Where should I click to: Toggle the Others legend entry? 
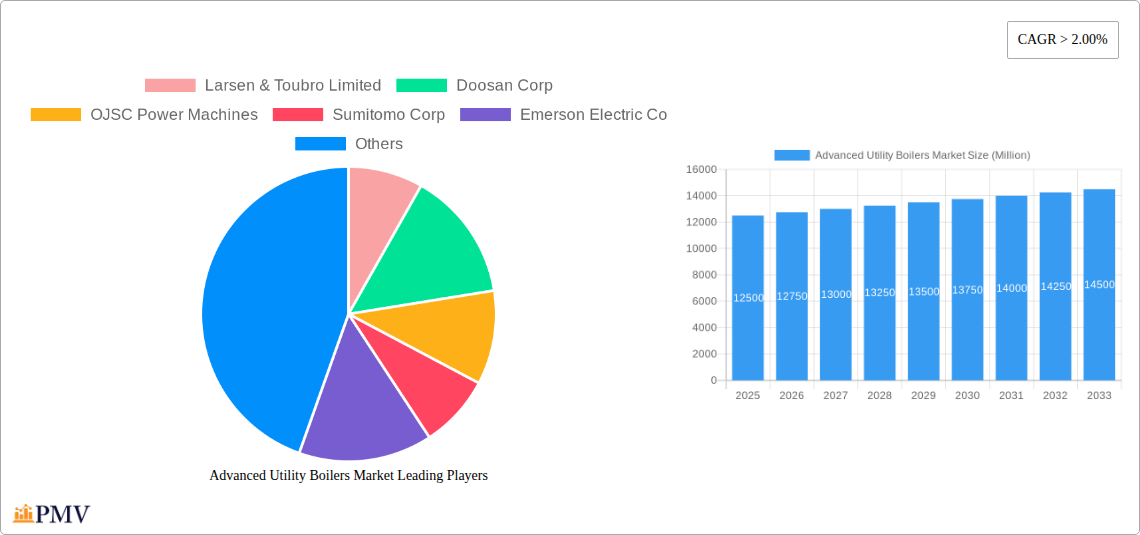click(348, 144)
